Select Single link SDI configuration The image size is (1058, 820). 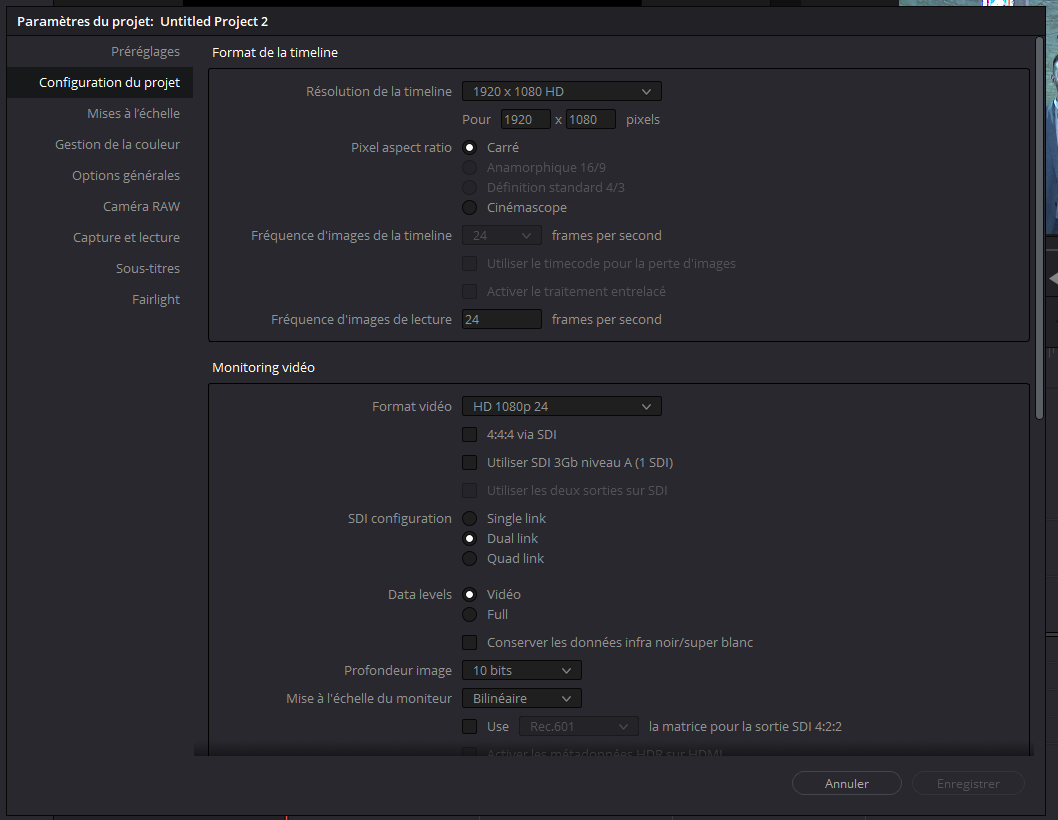point(469,519)
